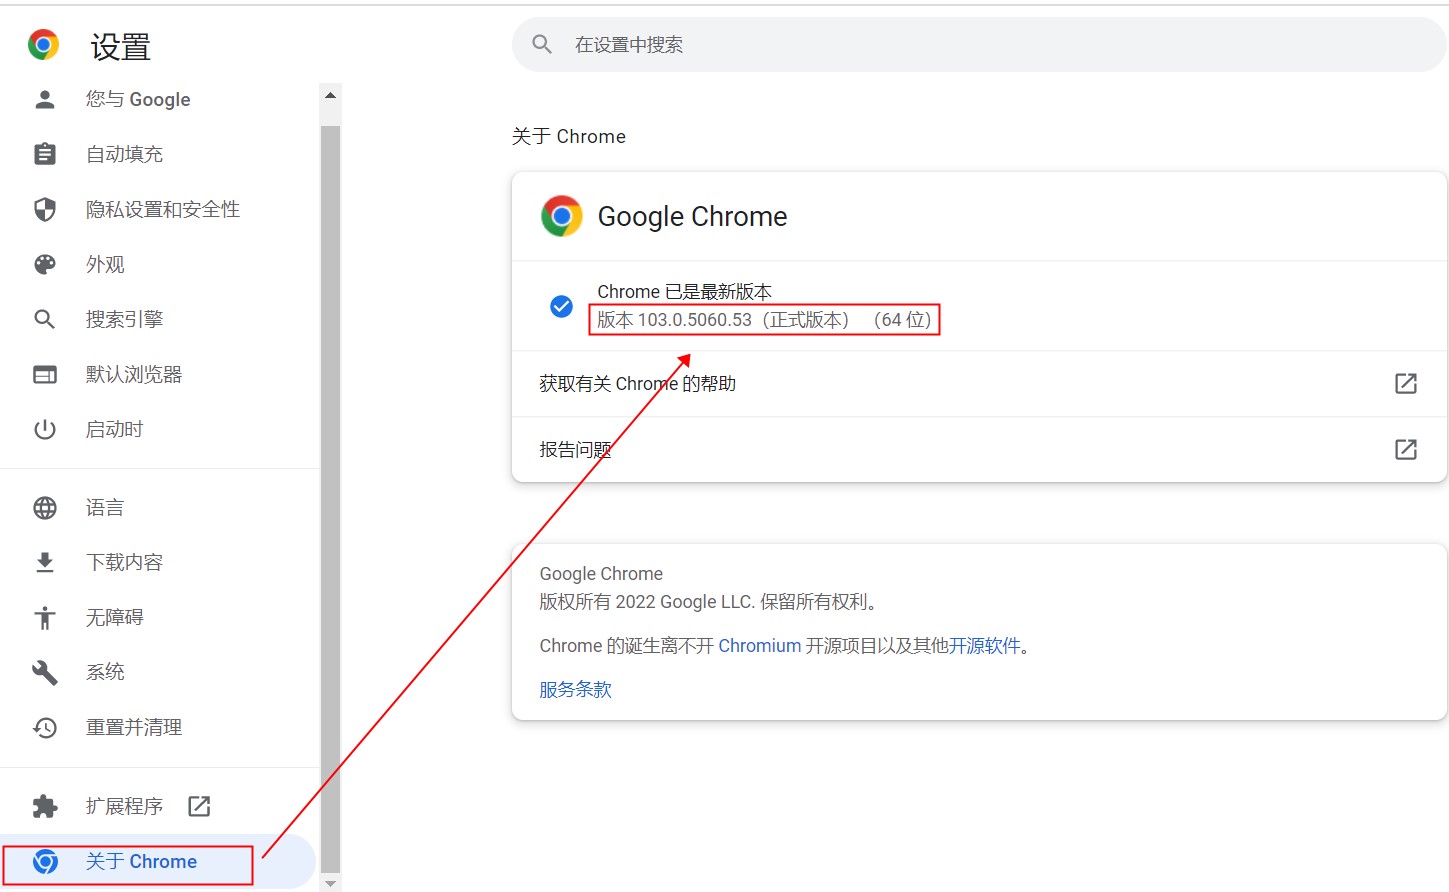This screenshot has height=892, width=1449.
Task: Click the Chrome logo beside 设置 title
Action: (x=43, y=45)
